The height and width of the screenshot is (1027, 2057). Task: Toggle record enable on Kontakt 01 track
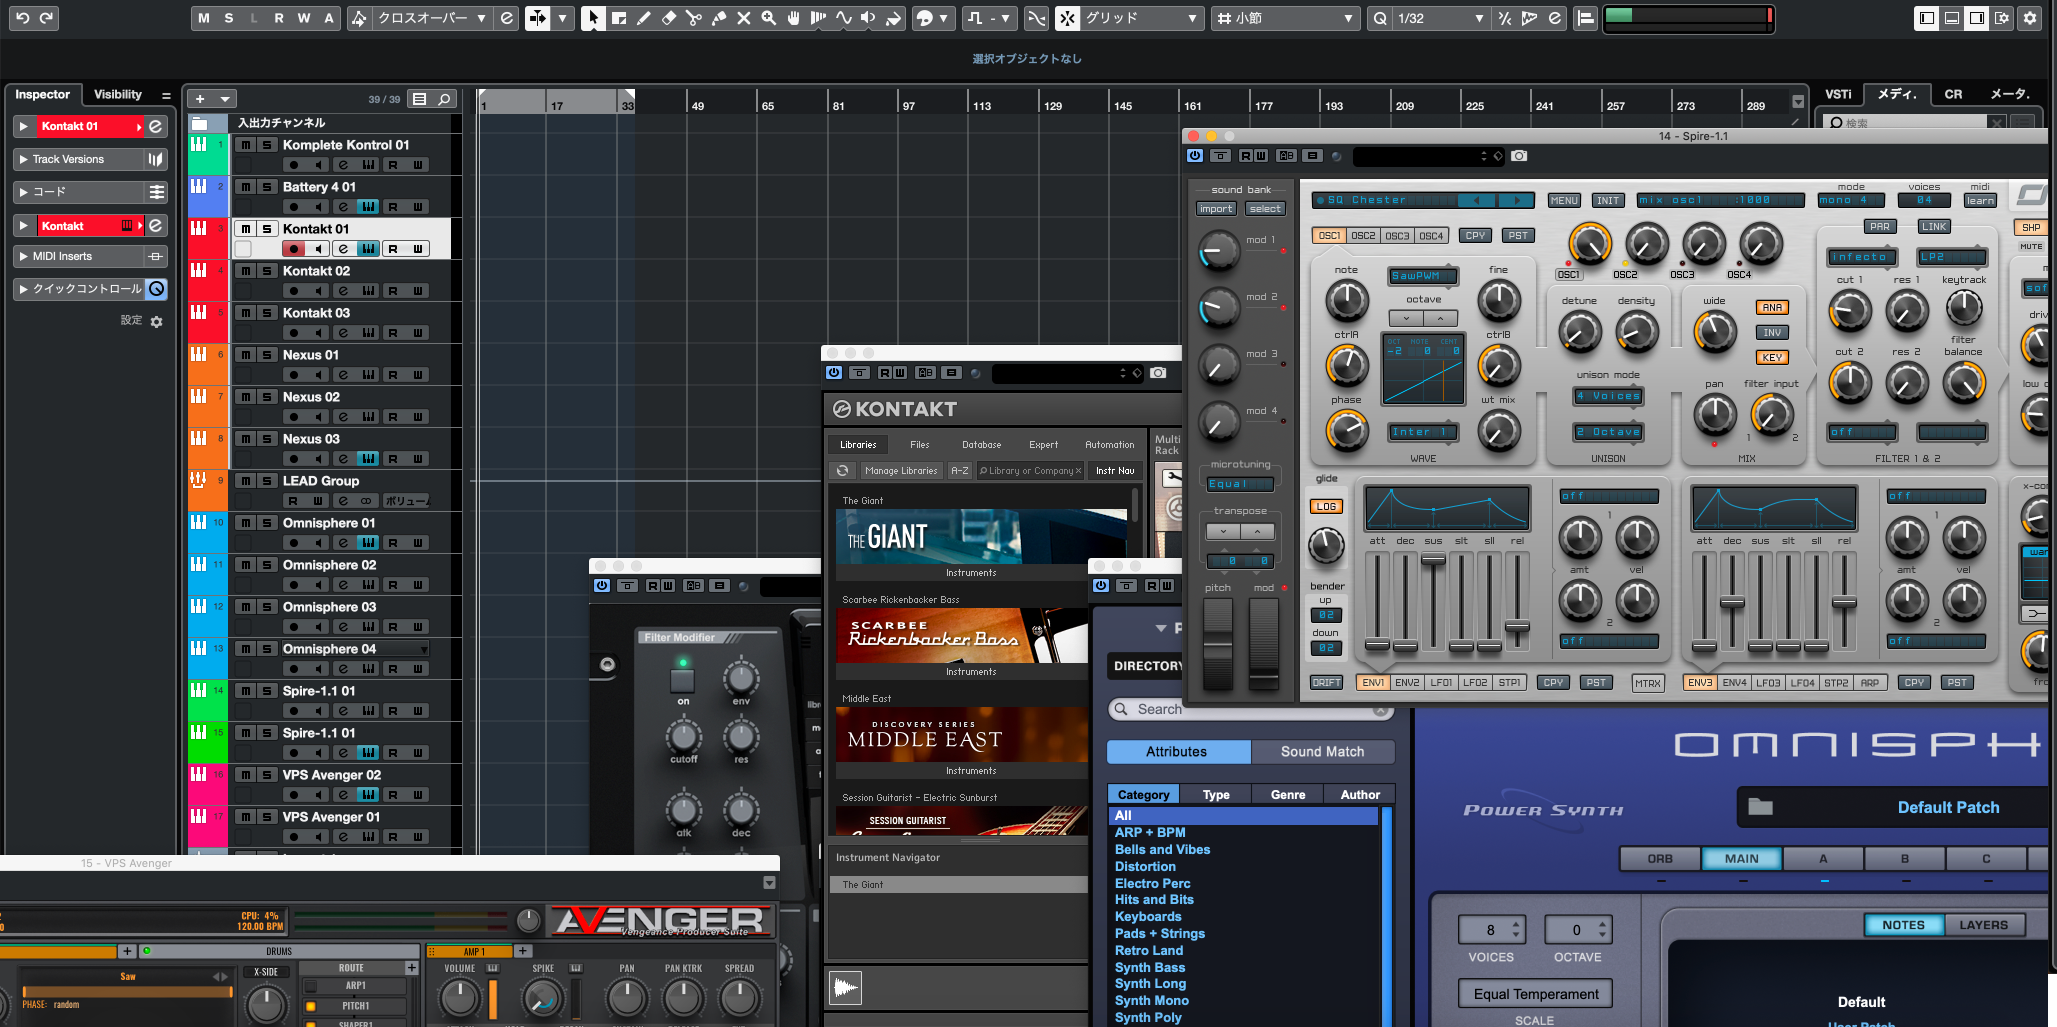pos(294,249)
